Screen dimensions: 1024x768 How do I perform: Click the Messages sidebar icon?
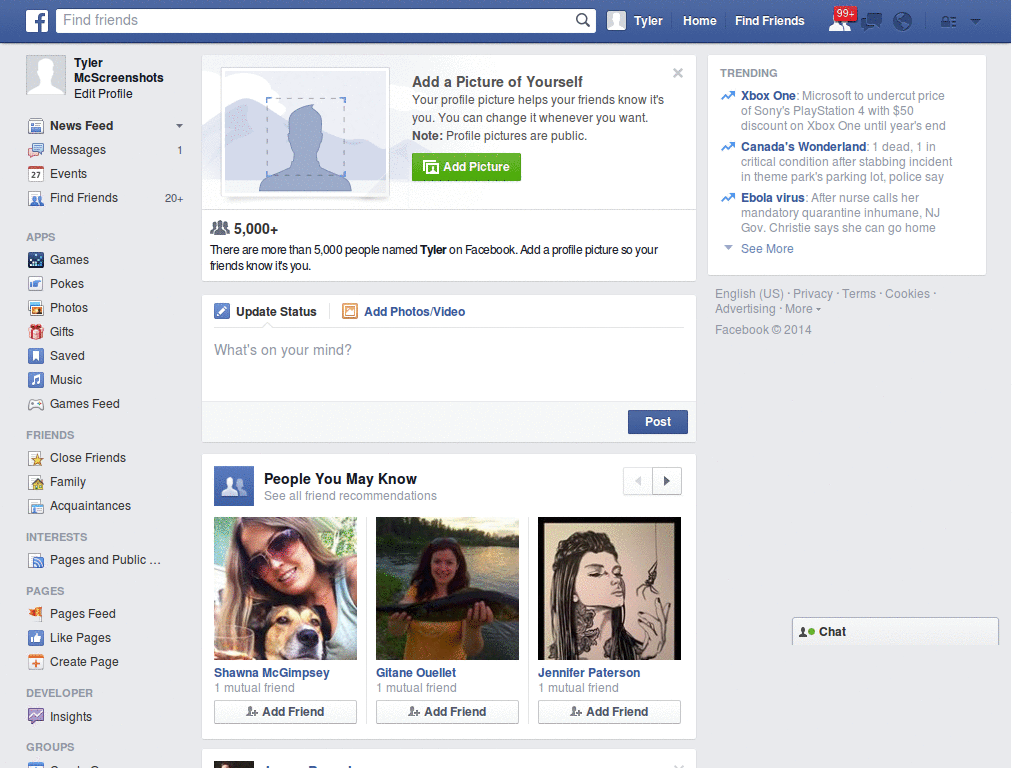tap(36, 150)
